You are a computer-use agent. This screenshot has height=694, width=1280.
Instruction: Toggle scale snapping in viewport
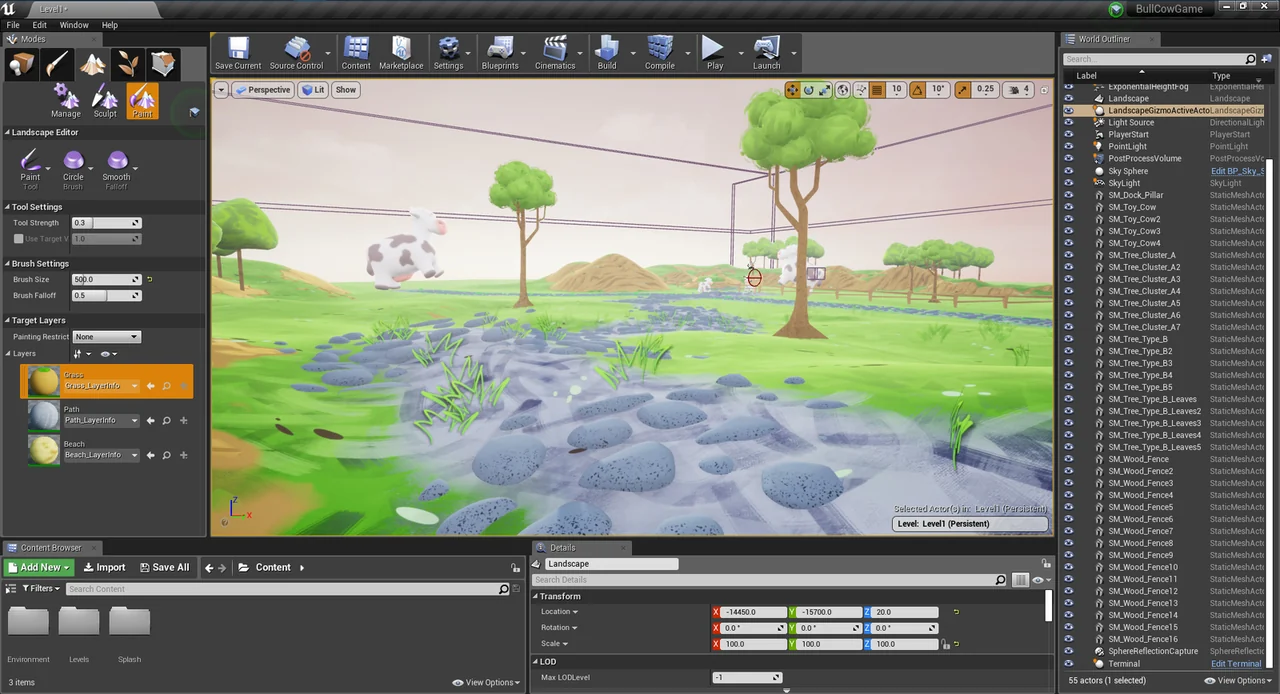(962, 90)
